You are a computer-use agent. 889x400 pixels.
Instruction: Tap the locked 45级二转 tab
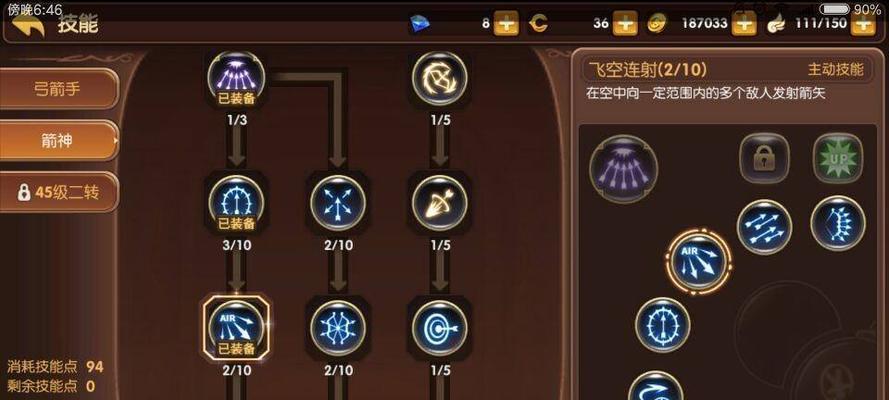coord(59,192)
